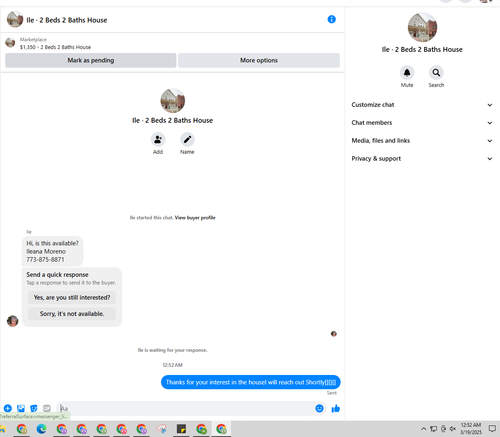Click the '$1,350 - 2 Beds 2 Baths House' listing text
This screenshot has height=437, width=500.
[x=55, y=47]
